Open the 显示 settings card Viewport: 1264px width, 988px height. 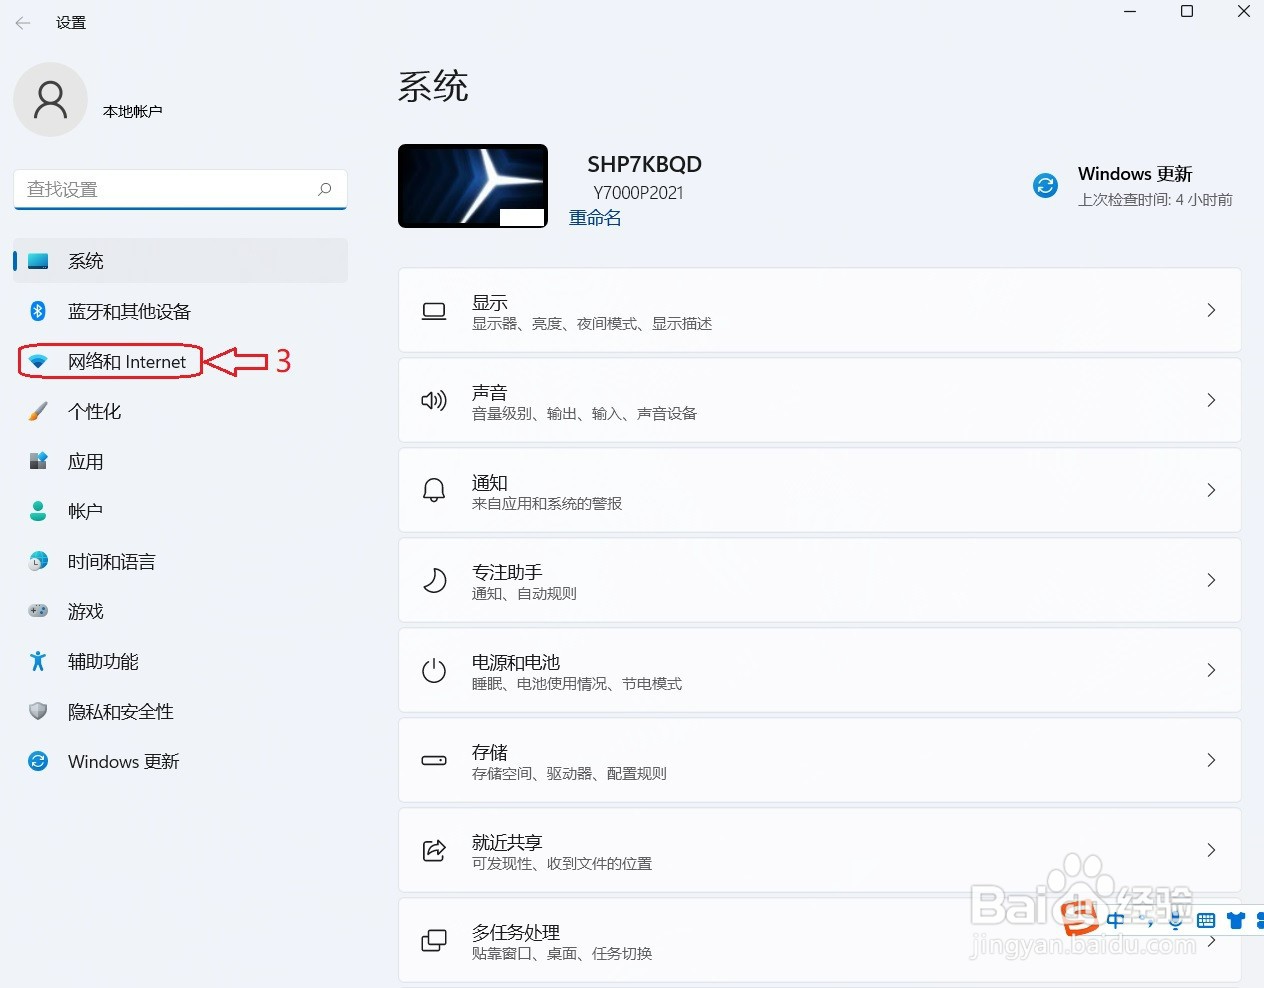[x=820, y=310]
